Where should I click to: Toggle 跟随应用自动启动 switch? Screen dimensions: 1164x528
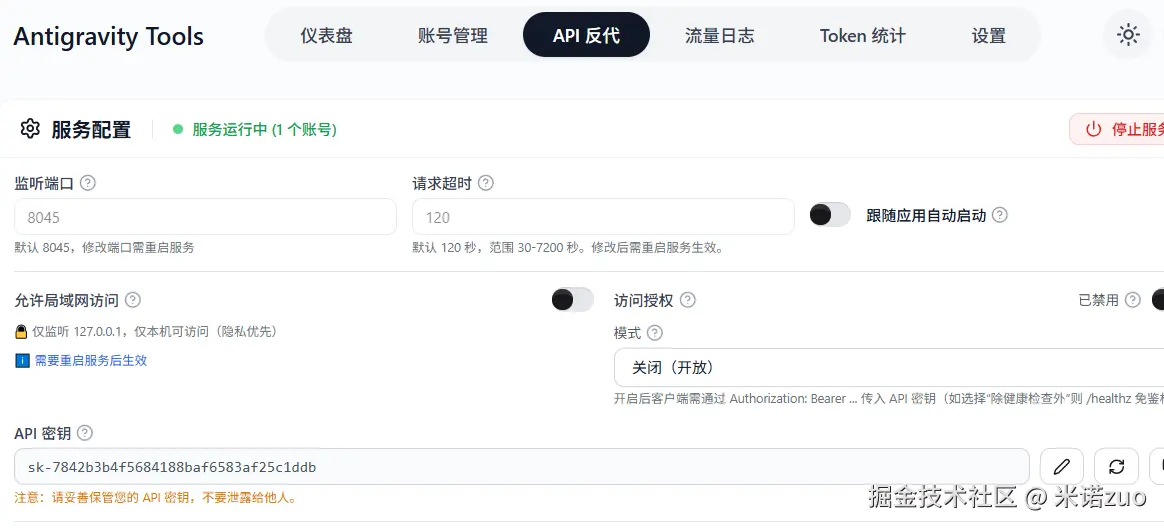pos(830,215)
